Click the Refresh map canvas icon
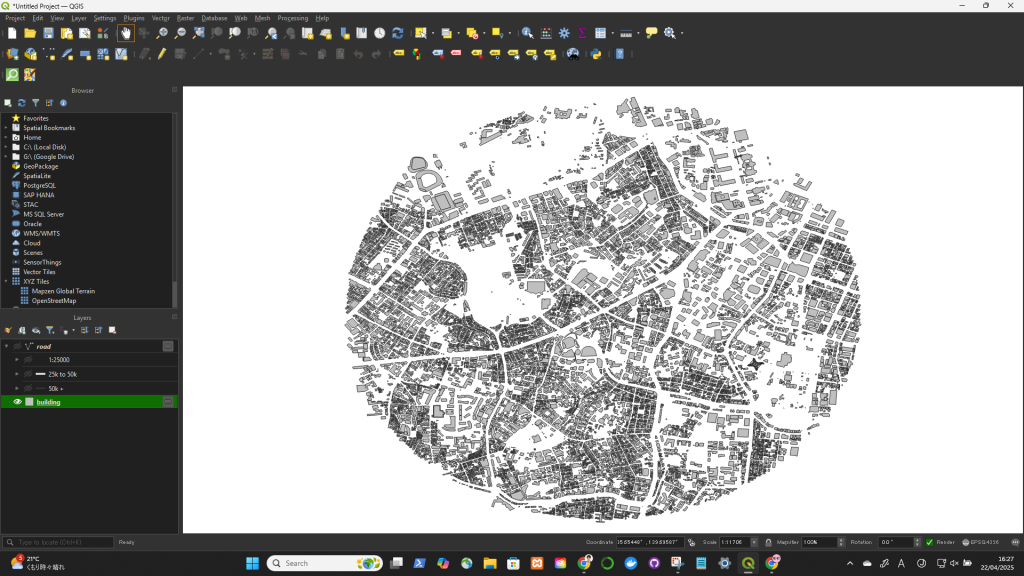The image size is (1024, 576). (x=398, y=33)
